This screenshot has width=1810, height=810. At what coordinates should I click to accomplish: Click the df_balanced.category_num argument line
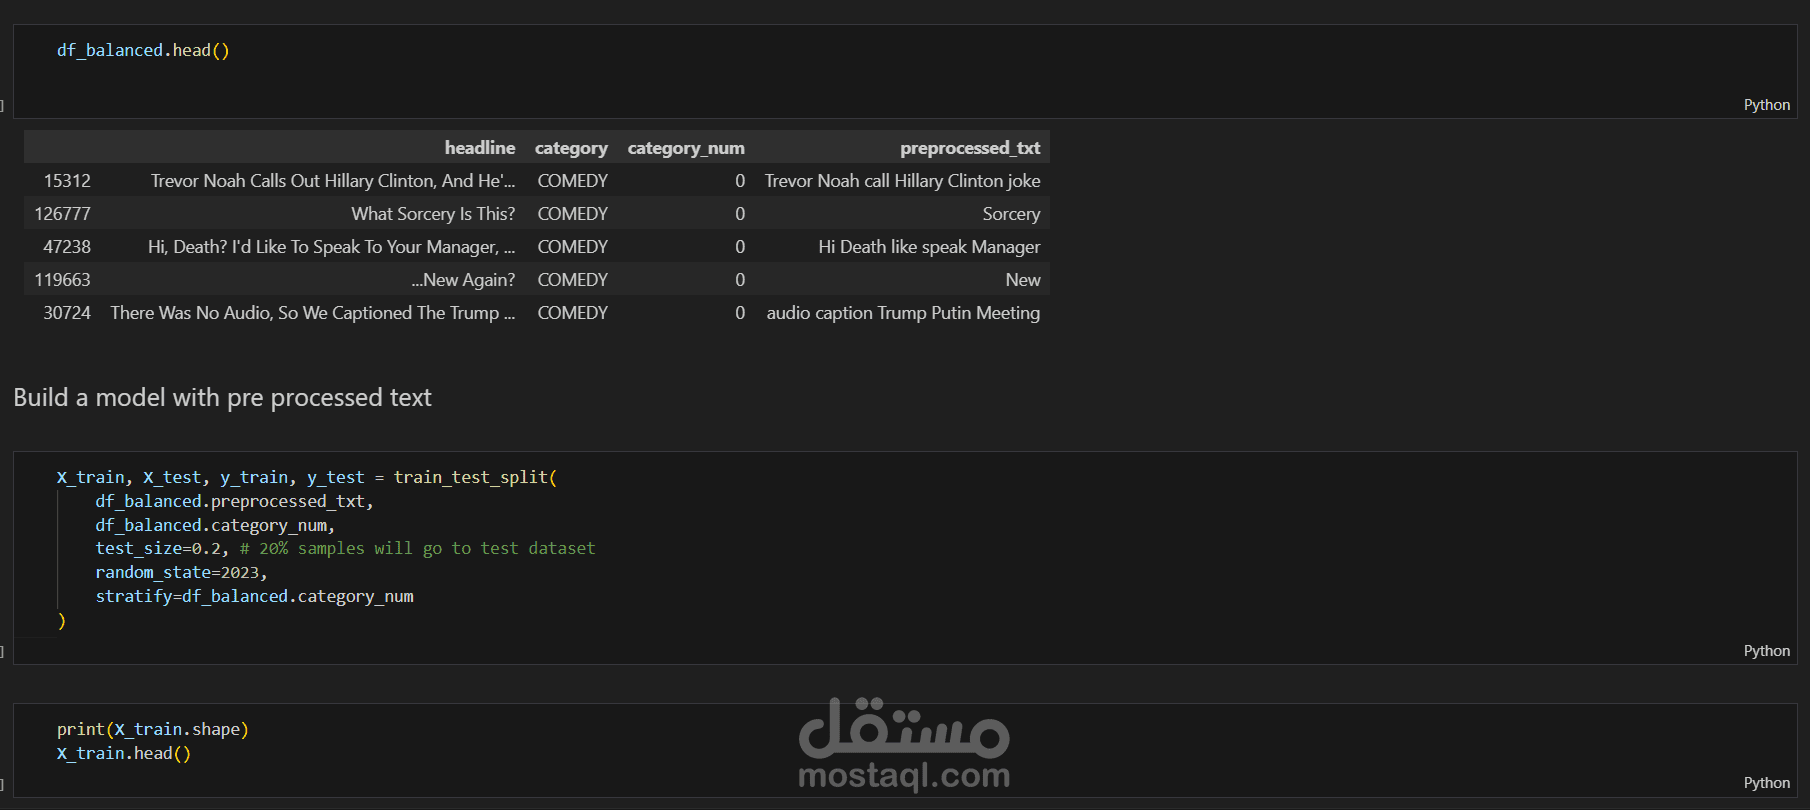215,526
